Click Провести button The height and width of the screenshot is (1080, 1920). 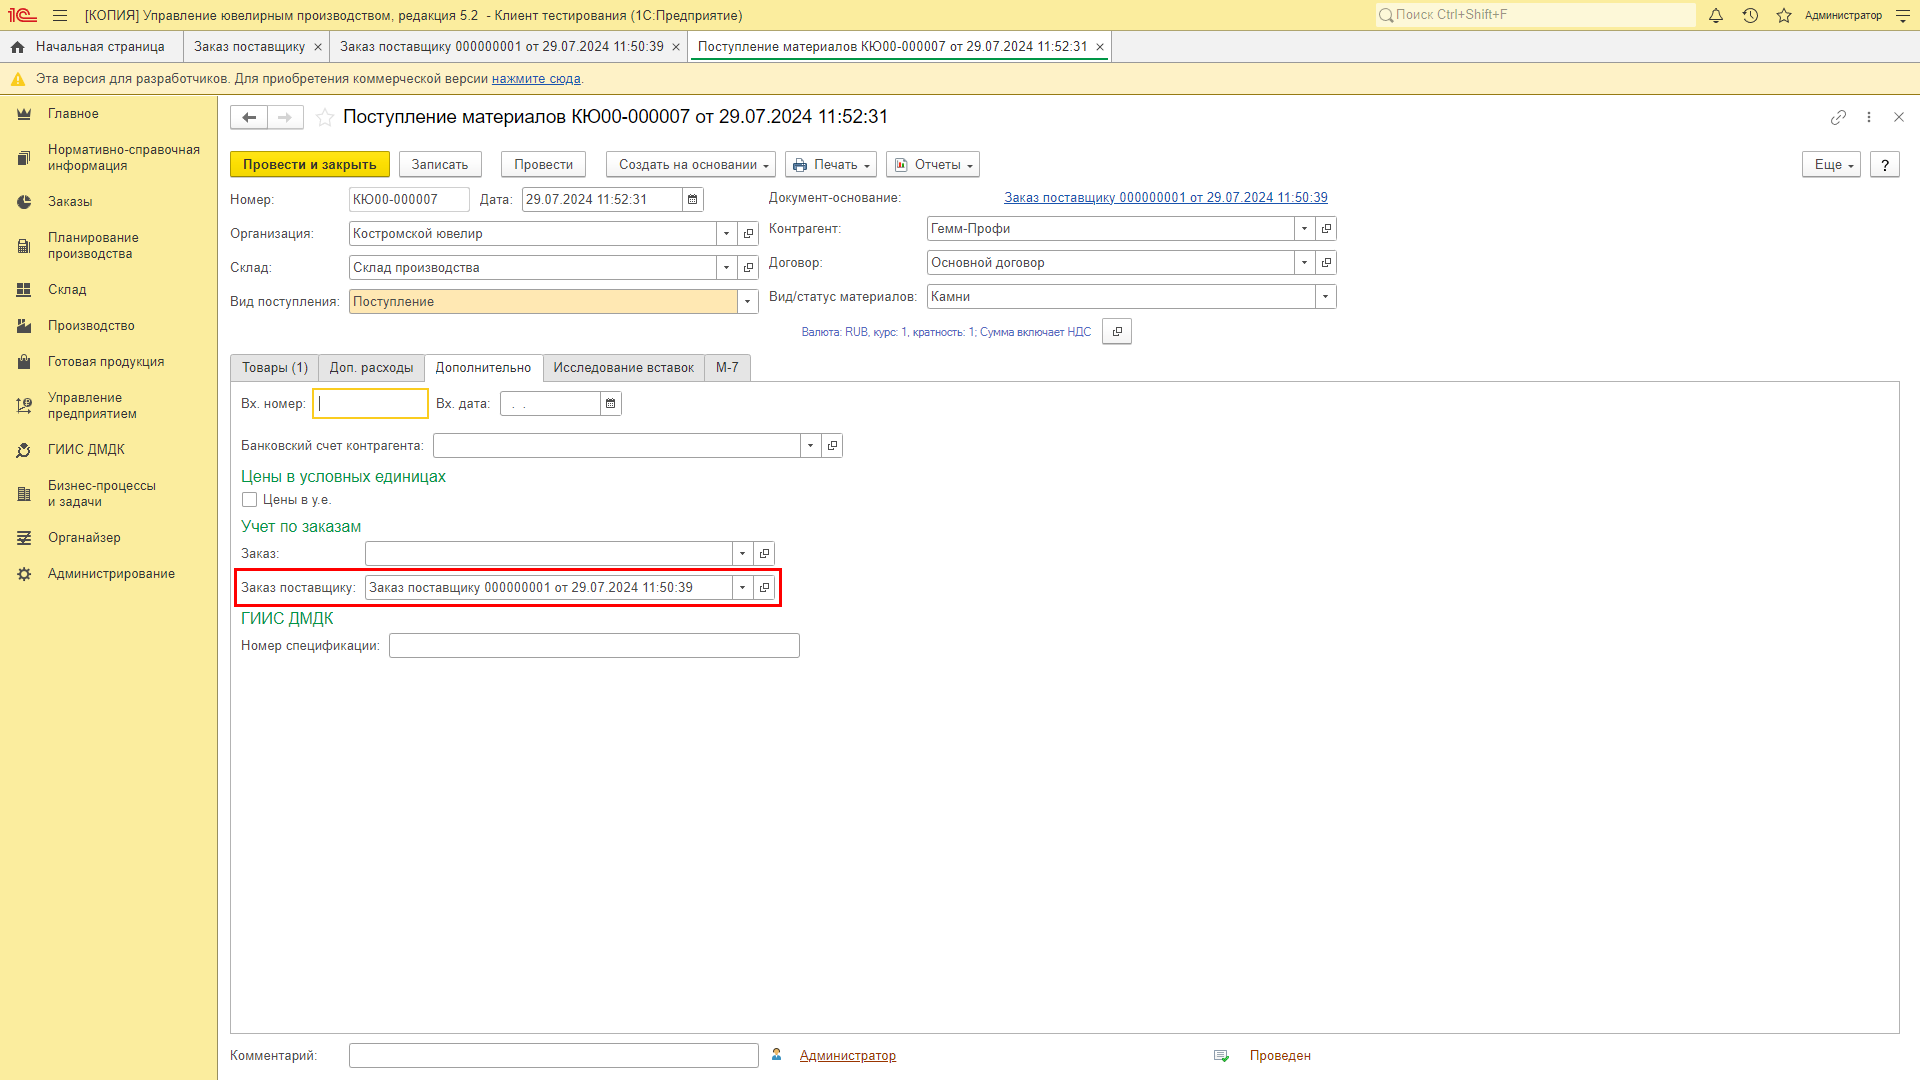tap(543, 164)
